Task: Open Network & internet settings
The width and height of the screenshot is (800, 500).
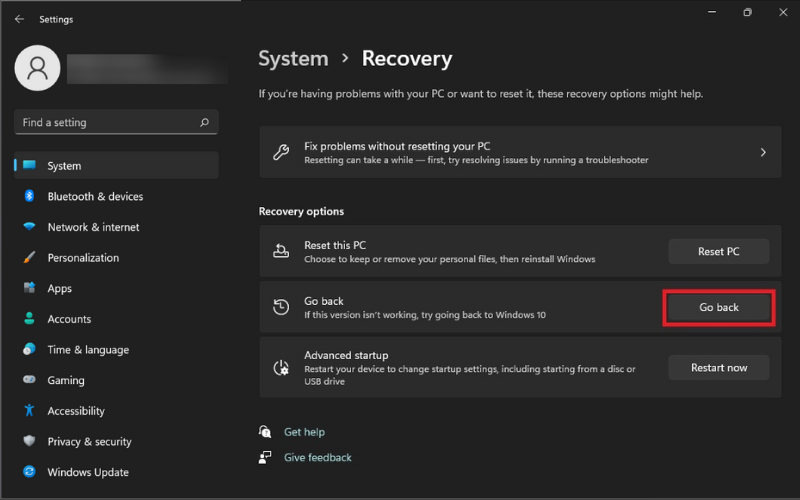Action: tap(116, 227)
